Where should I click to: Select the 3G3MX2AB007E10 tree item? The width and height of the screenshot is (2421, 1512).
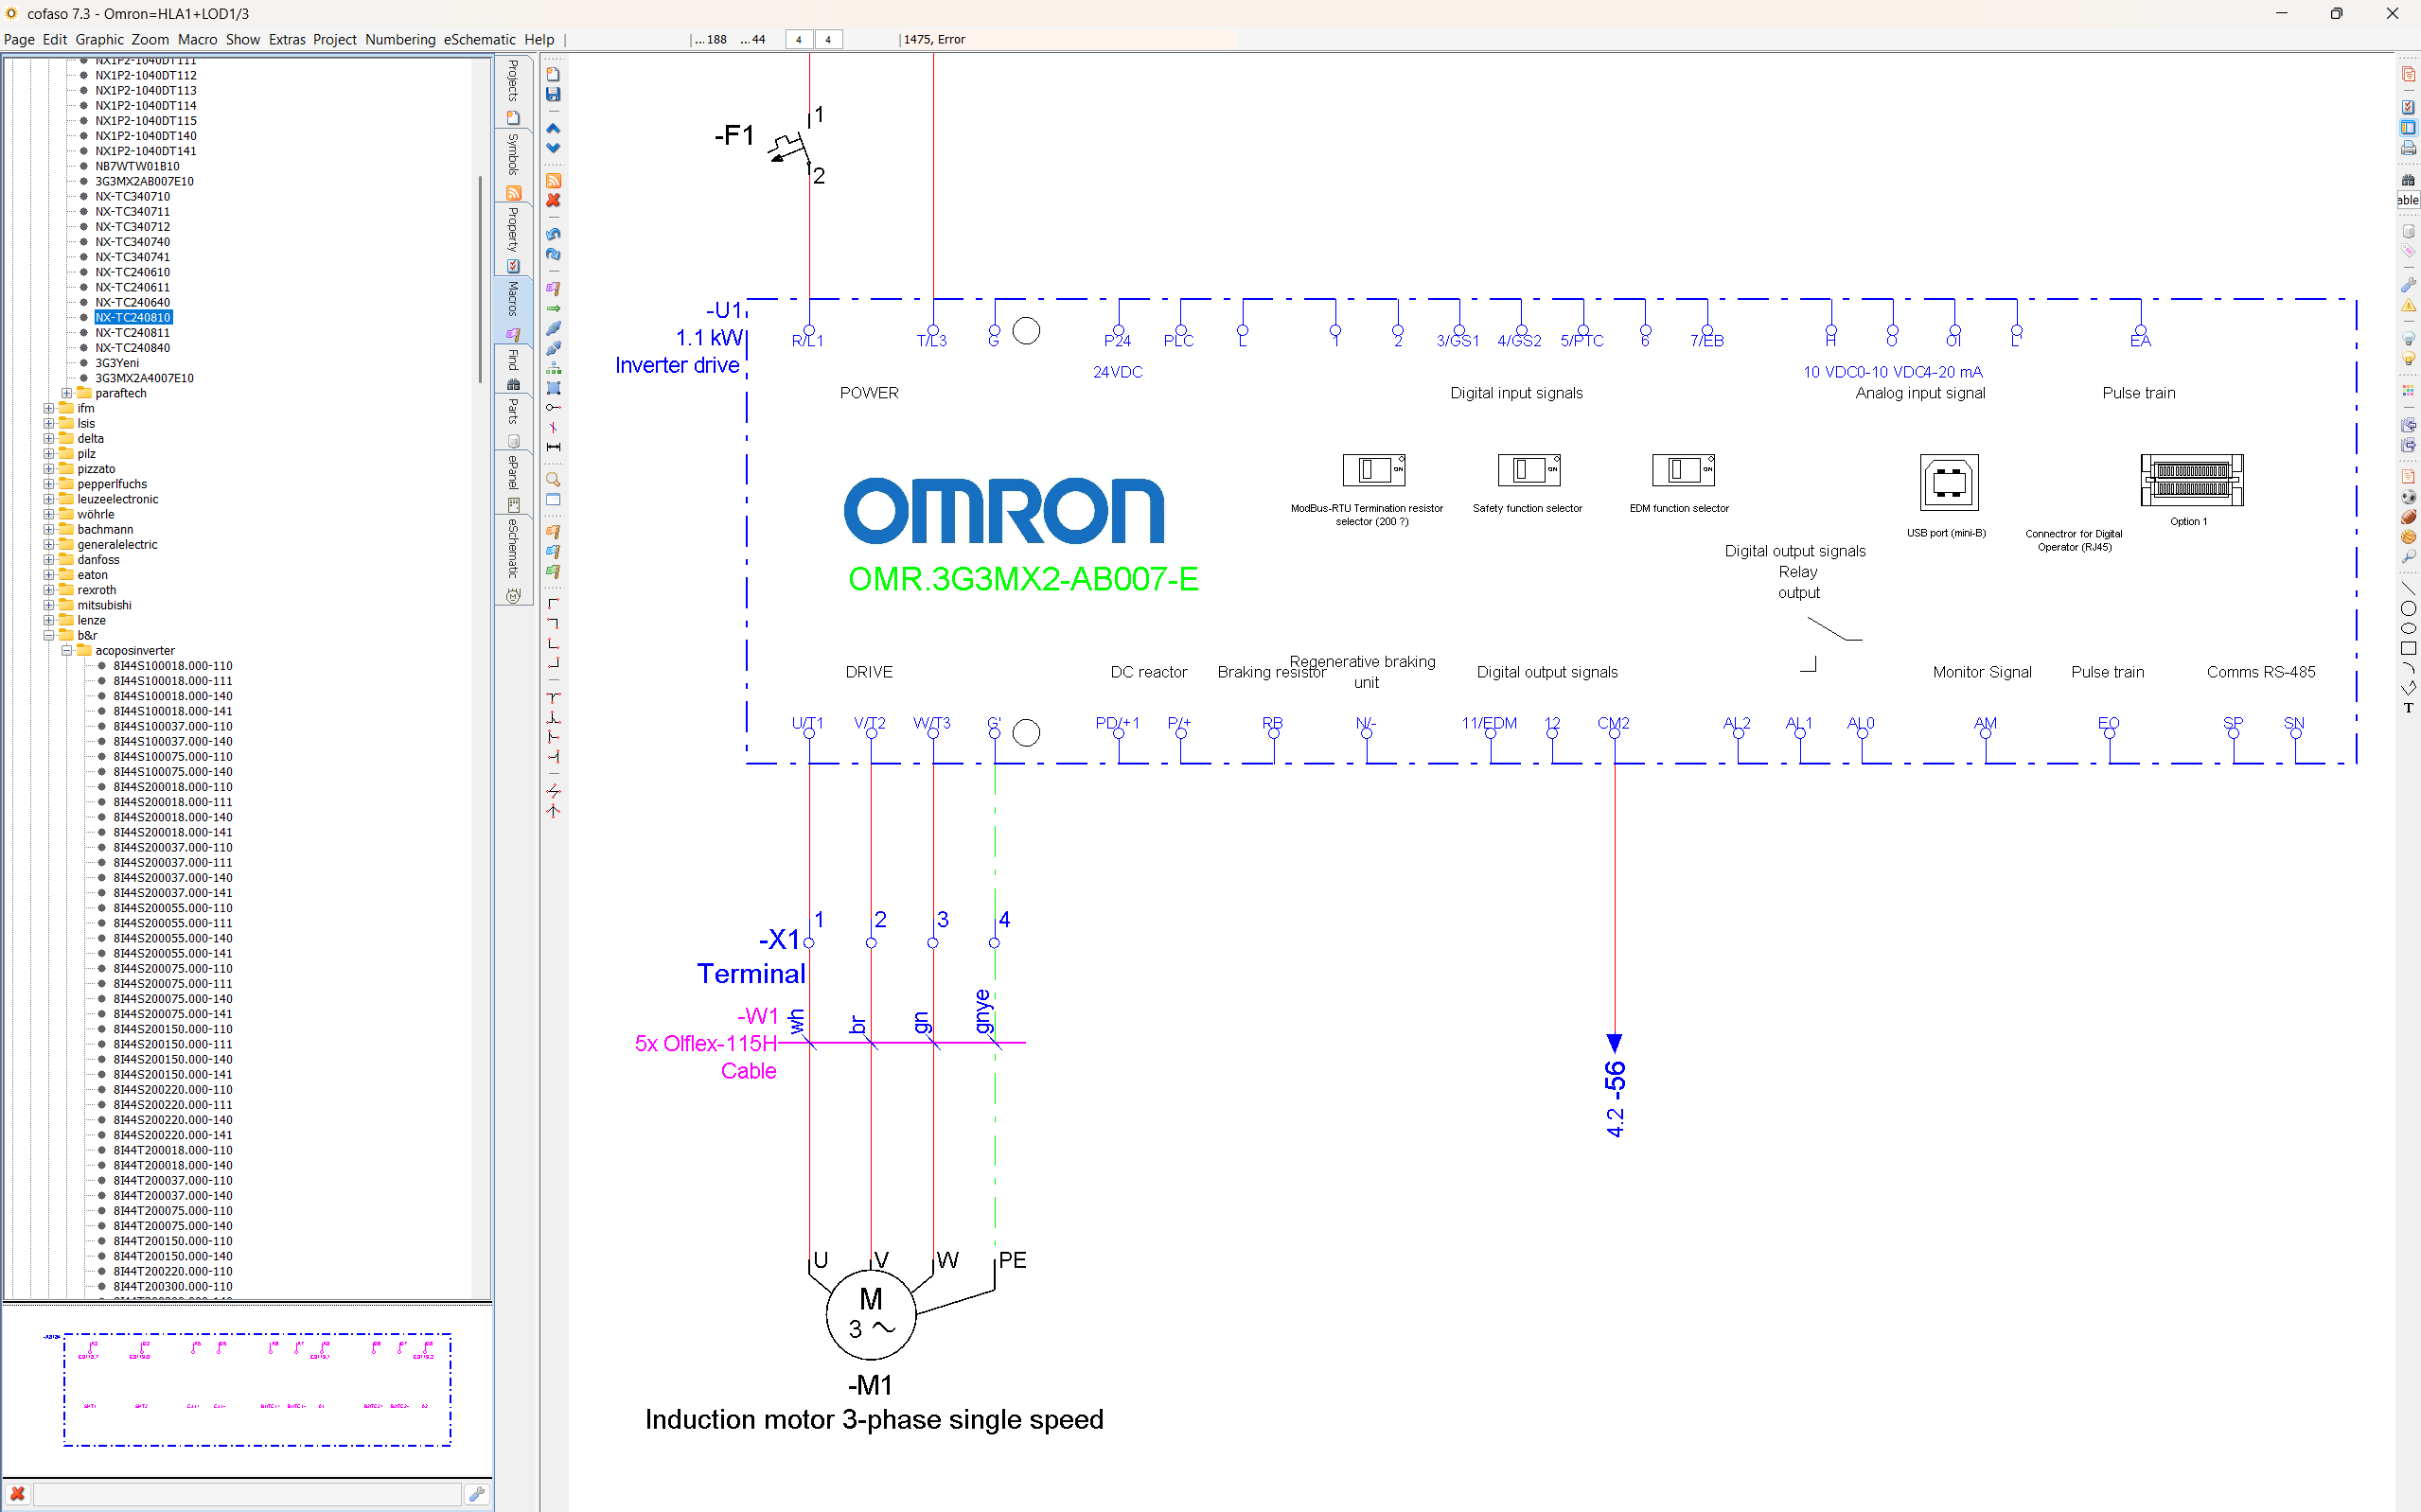coord(144,181)
